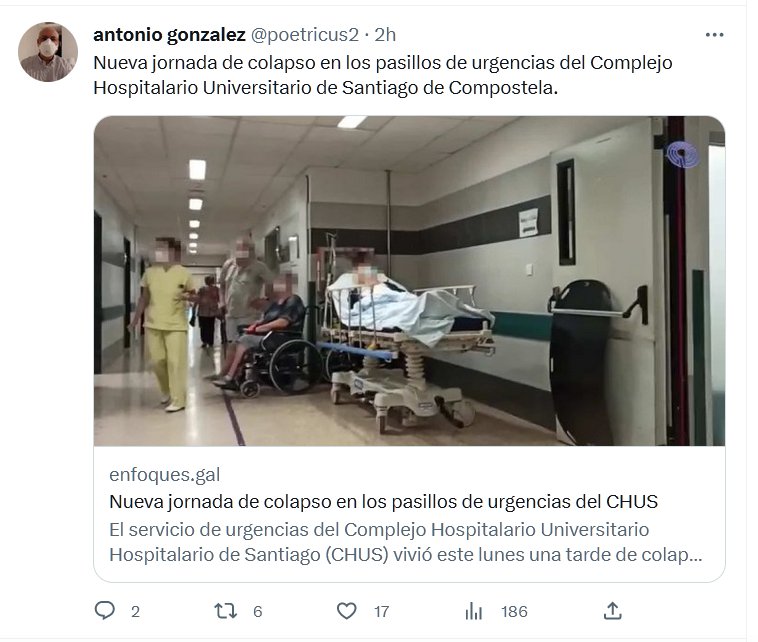This screenshot has height=642, width=758.
Task: Click the share upload icon
Action: click(x=612, y=611)
